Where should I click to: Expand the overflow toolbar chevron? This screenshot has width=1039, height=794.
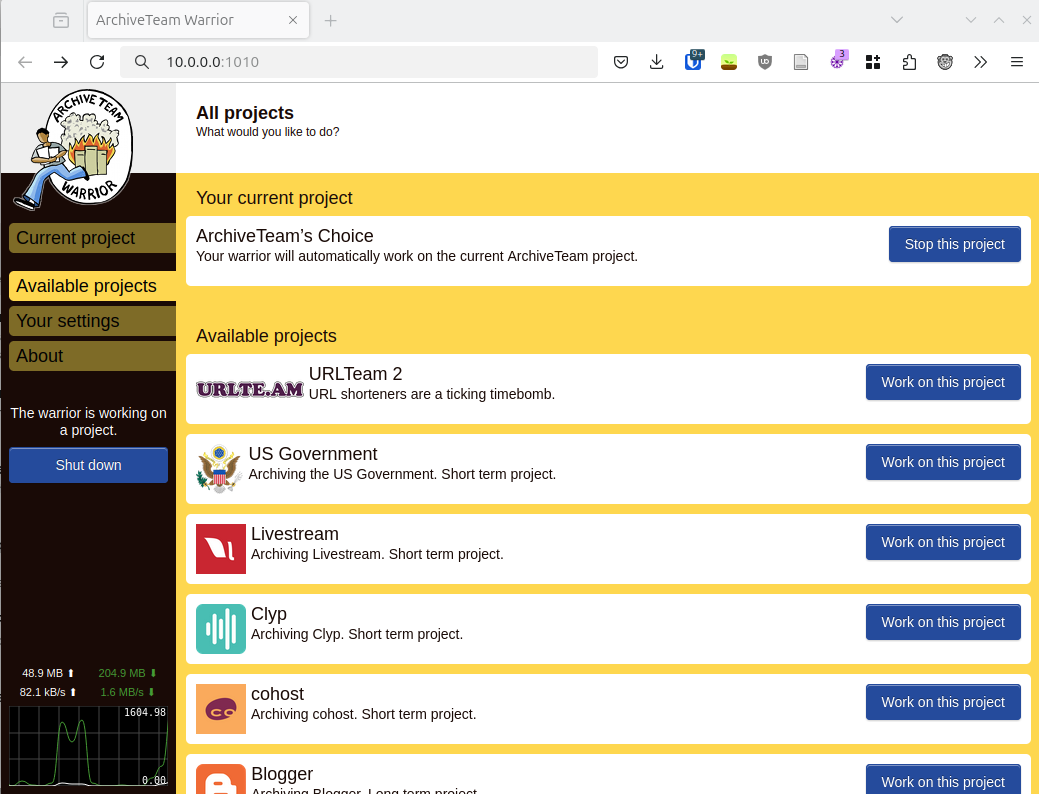(981, 62)
